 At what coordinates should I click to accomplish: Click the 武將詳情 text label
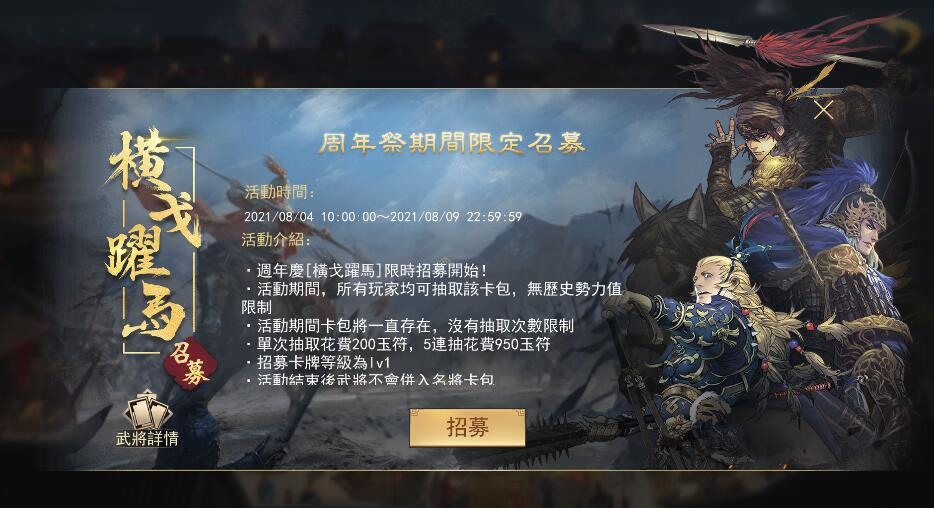click(x=147, y=439)
